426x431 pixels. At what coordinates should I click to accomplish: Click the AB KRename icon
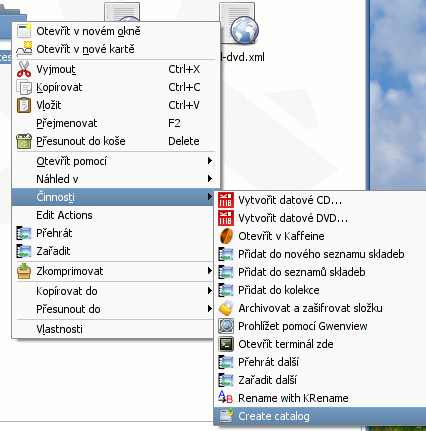pos(225,397)
